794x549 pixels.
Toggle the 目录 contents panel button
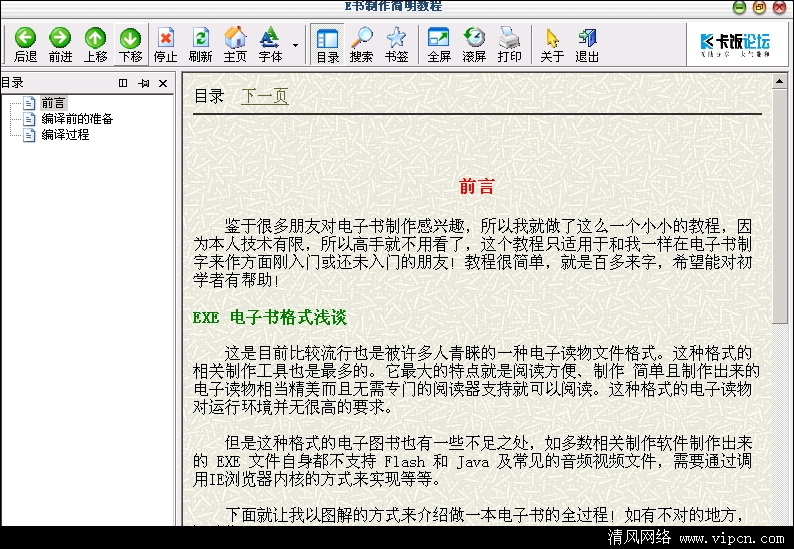[327, 44]
